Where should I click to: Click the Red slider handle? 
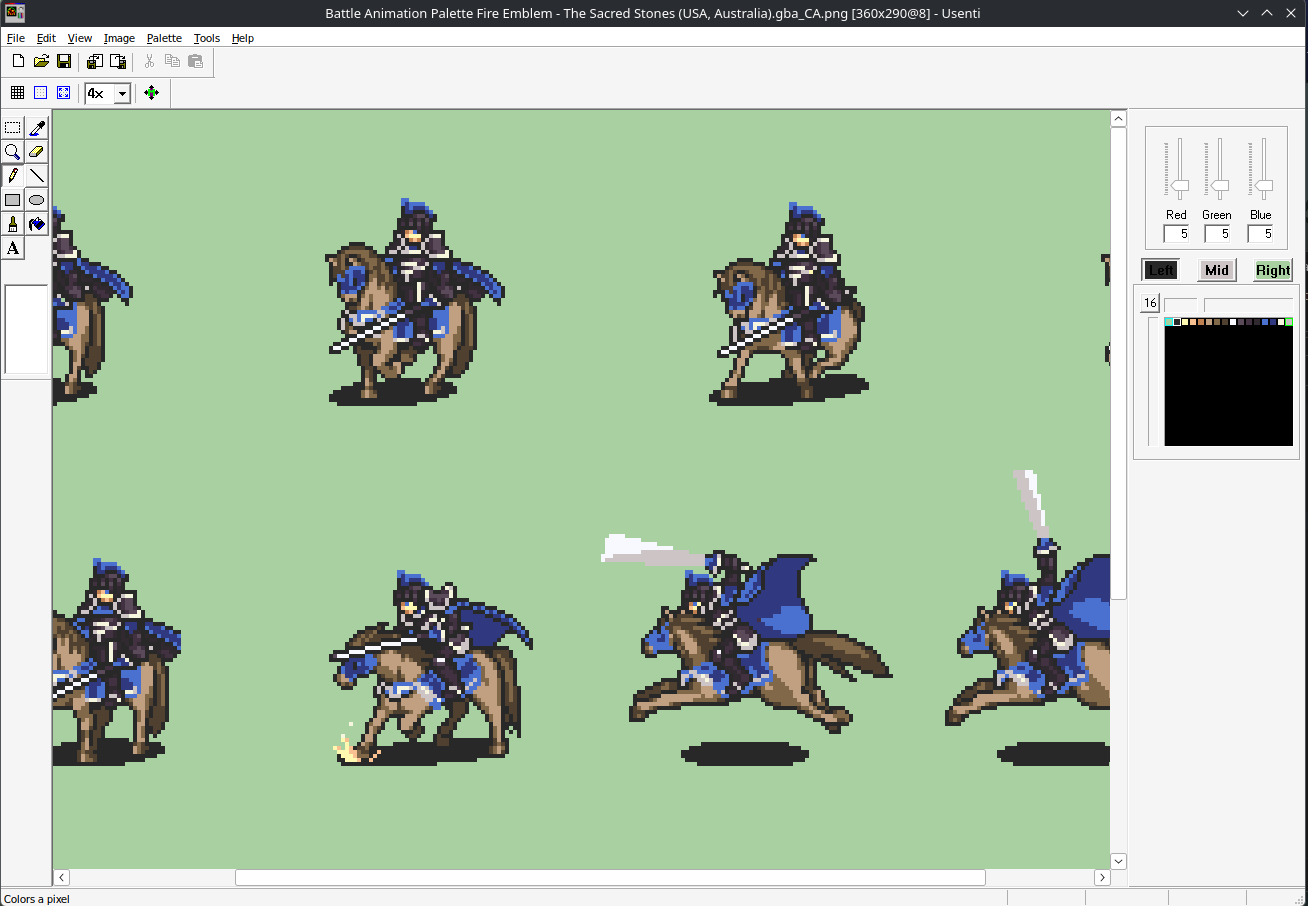[1180, 186]
